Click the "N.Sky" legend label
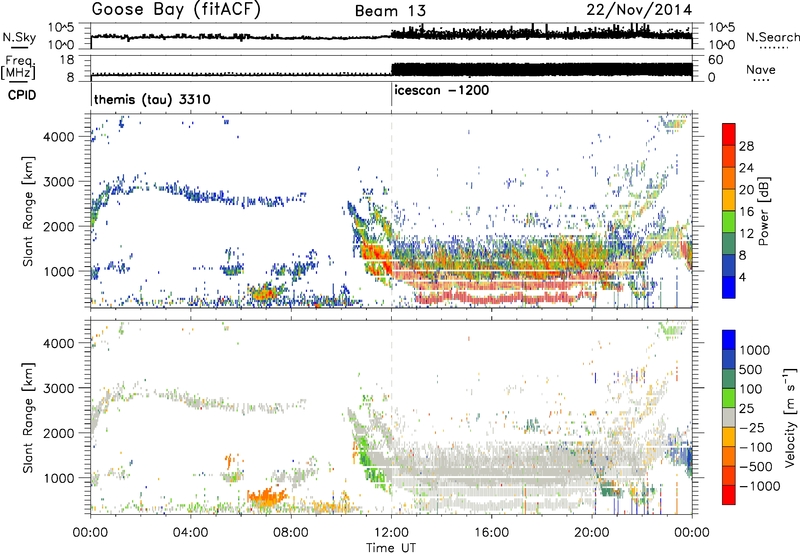 coord(19,37)
